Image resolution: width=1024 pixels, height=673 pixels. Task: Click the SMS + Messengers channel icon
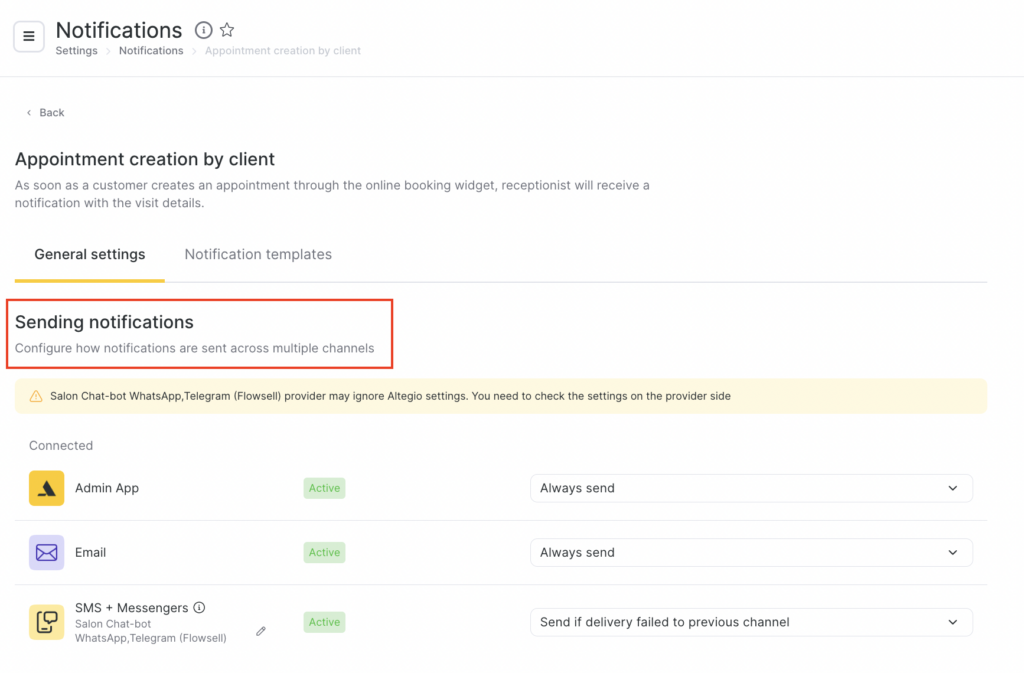pos(46,622)
